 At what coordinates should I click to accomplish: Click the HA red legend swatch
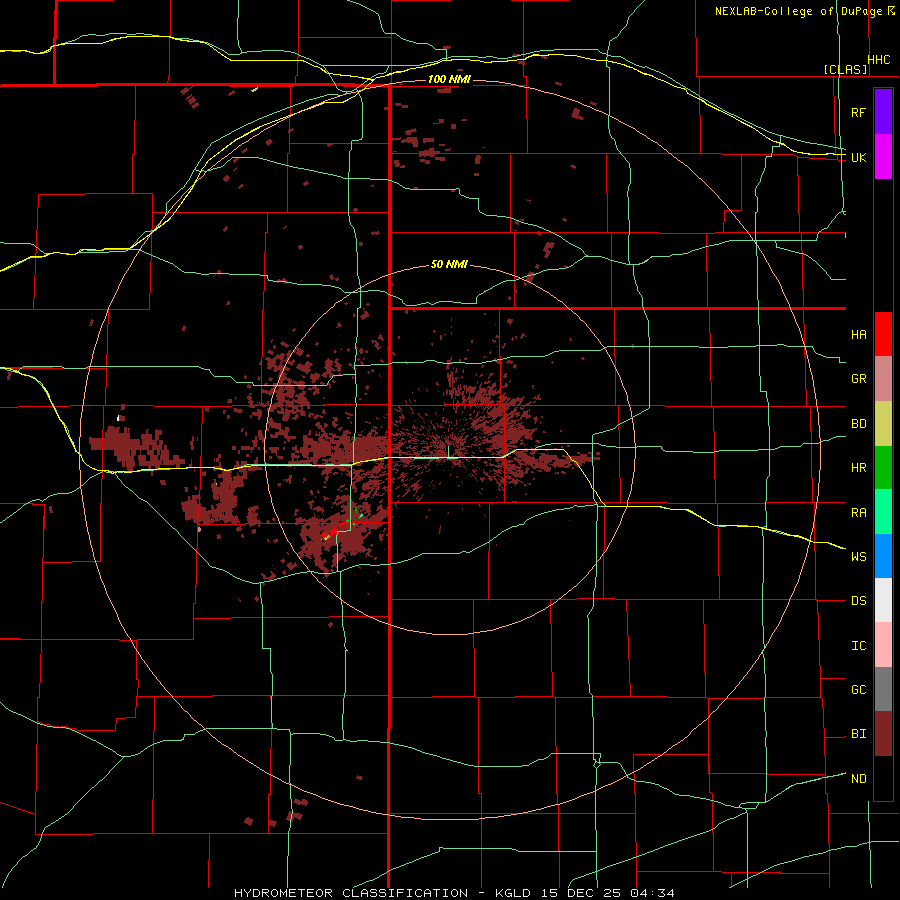[883, 334]
